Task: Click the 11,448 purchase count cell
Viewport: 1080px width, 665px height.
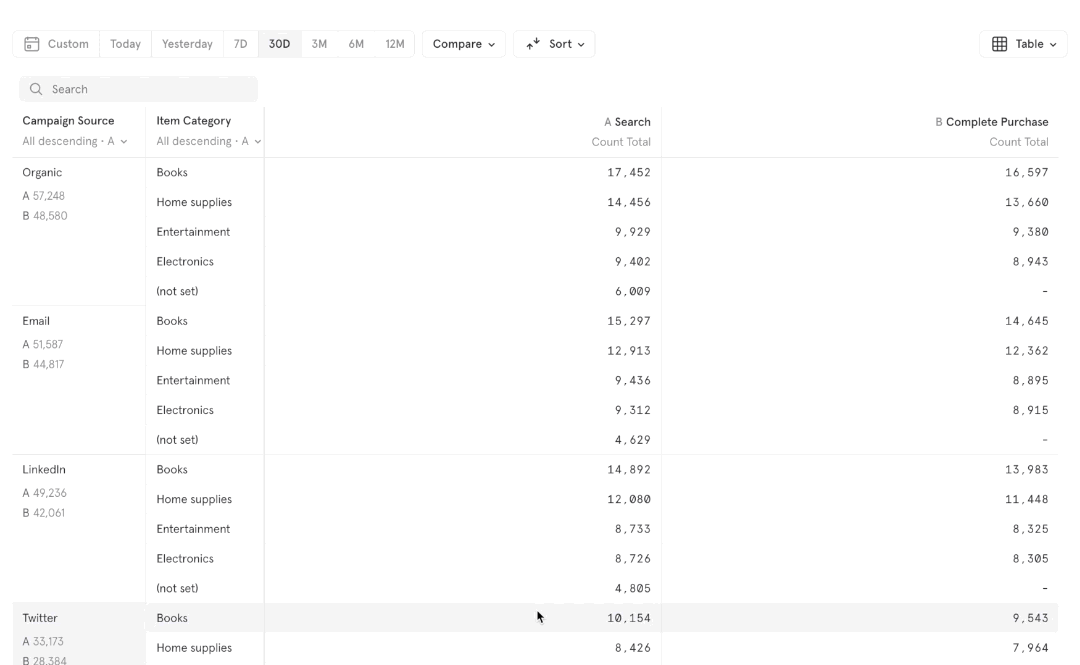Action: [1026, 500]
